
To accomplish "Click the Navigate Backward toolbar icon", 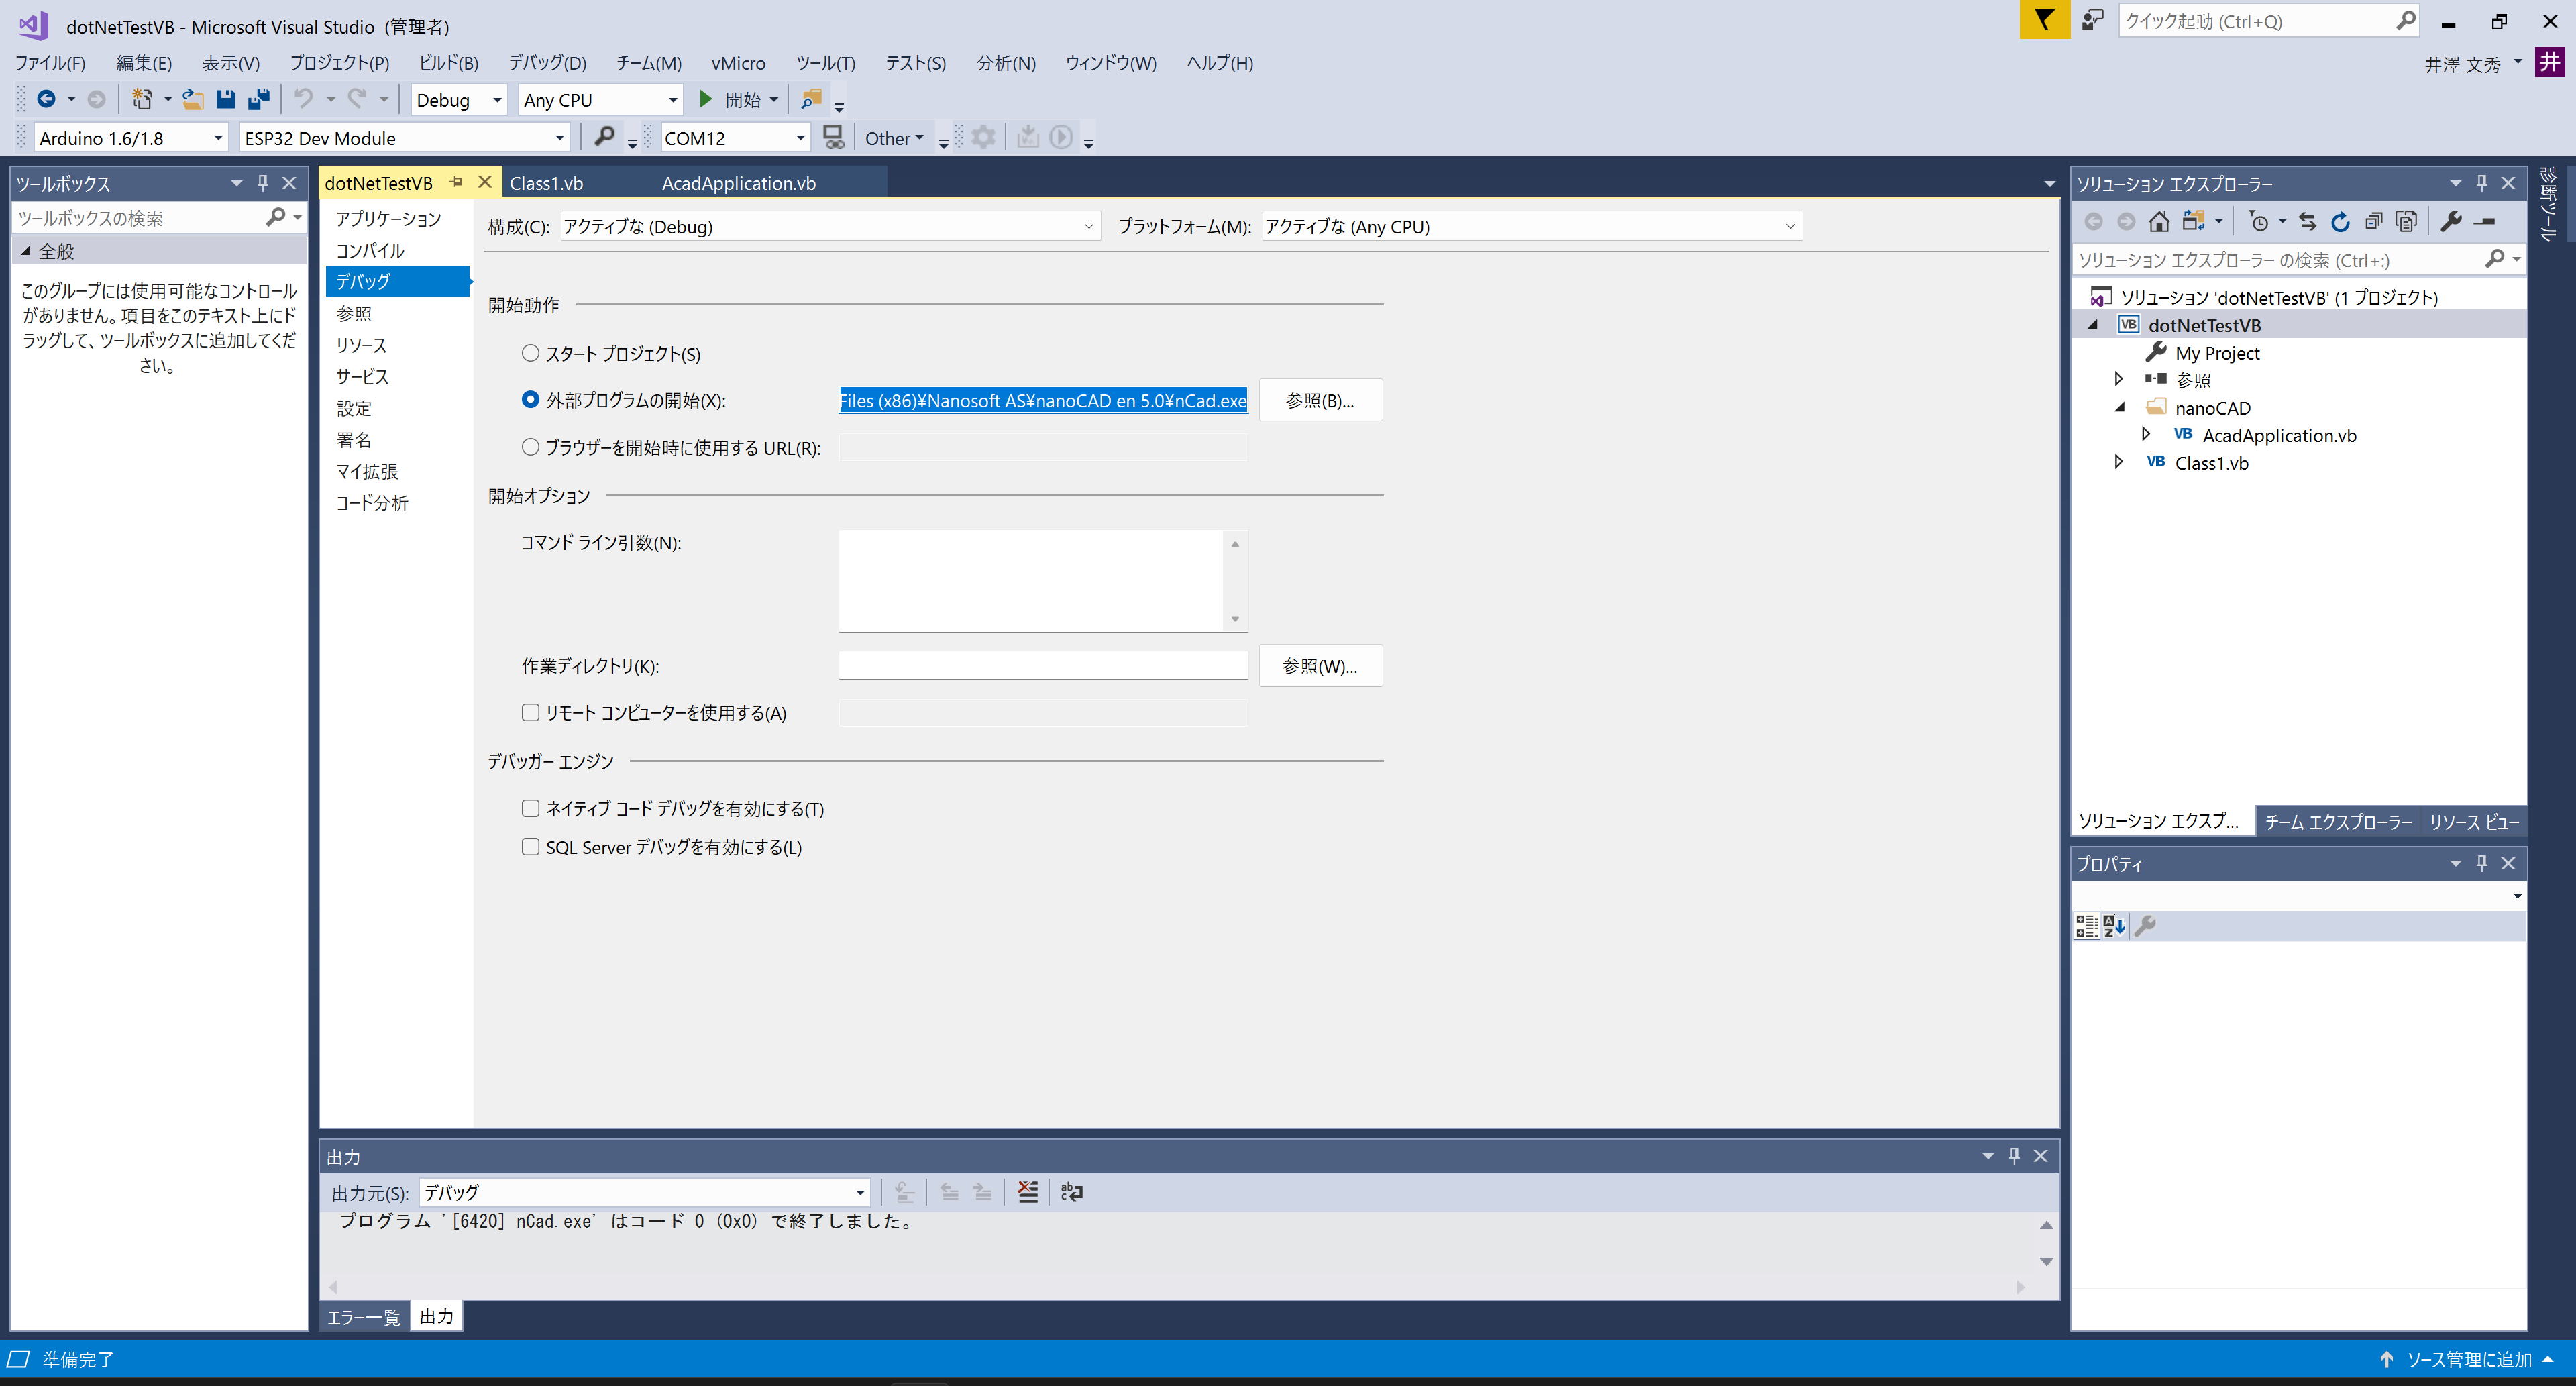I will pyautogui.click(x=46, y=99).
